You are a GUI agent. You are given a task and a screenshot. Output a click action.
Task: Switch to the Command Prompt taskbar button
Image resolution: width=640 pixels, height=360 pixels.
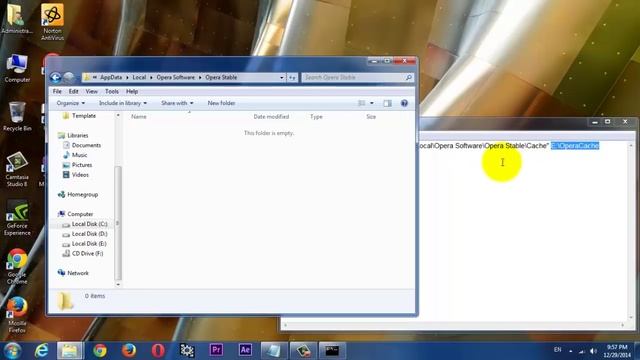(332, 351)
